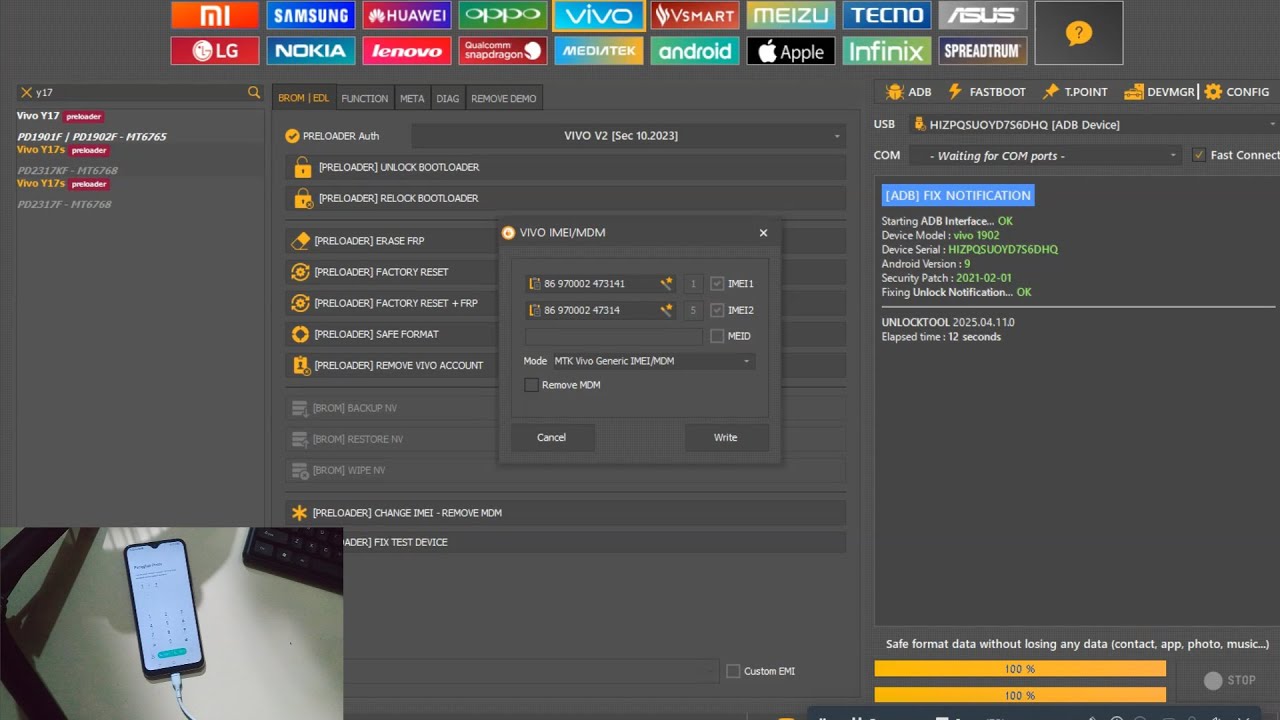
Task: Toggle the IMEI1 checkbox
Action: [717, 284]
